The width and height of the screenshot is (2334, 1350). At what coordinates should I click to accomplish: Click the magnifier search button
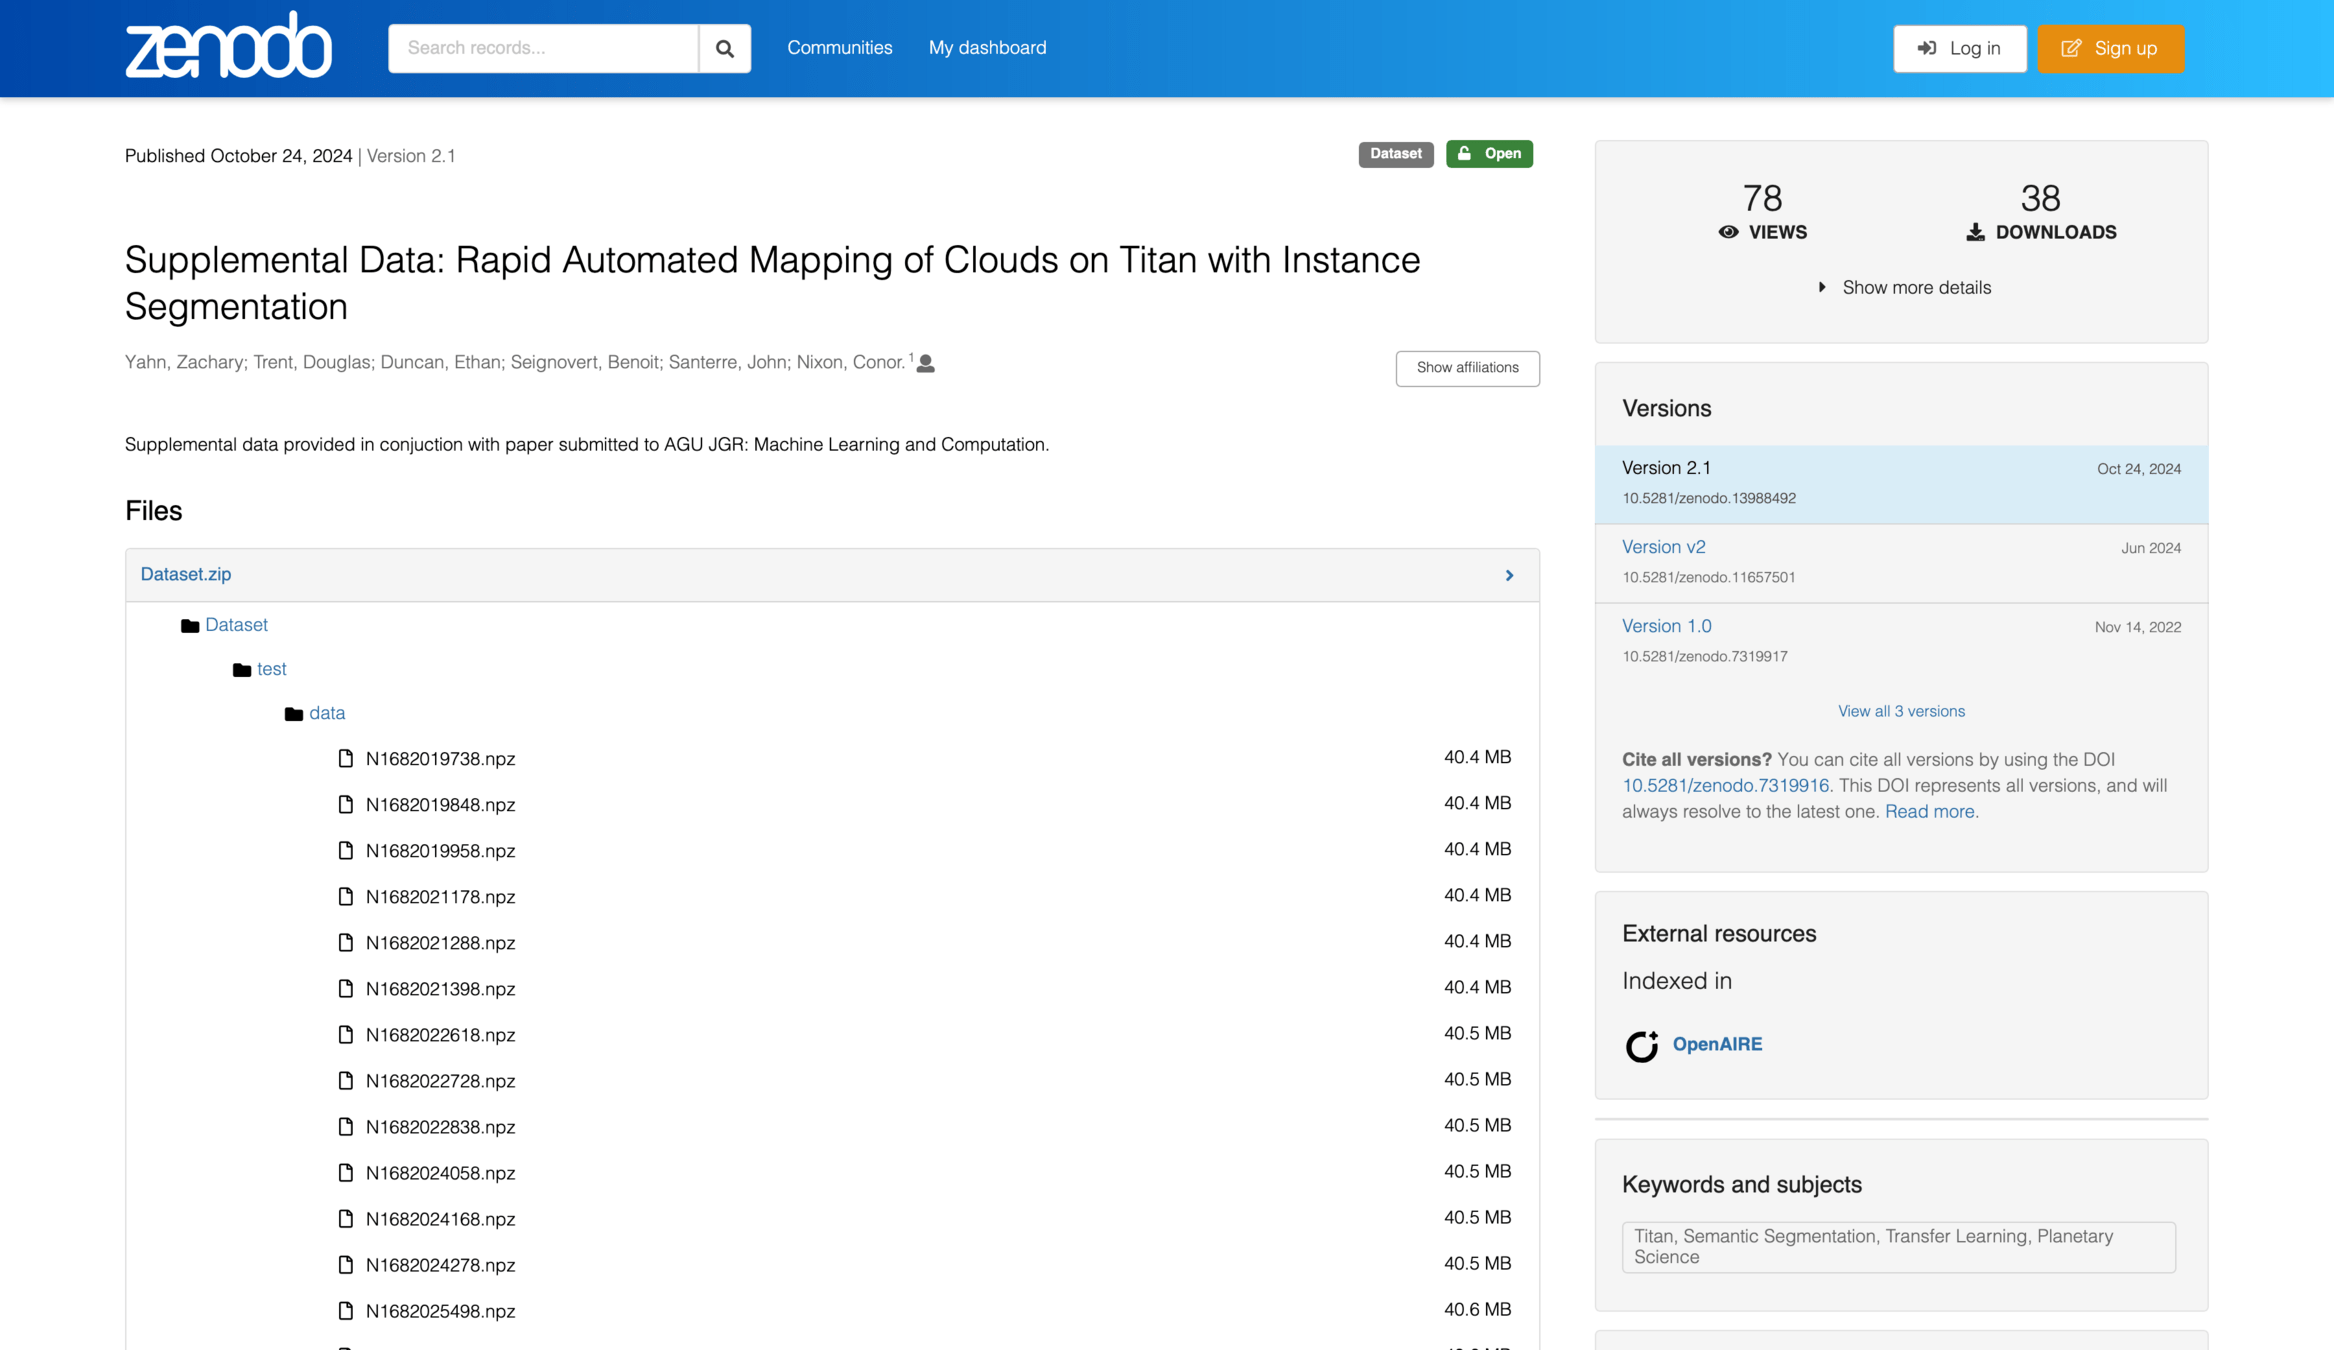(x=724, y=48)
